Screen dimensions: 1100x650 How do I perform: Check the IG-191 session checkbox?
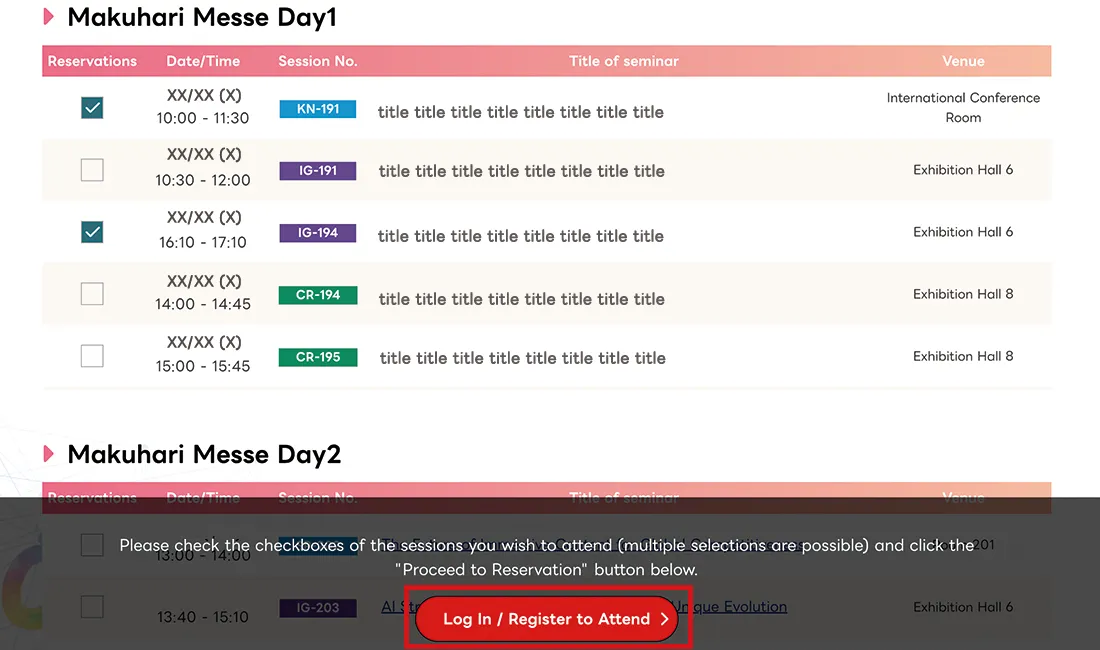point(92,170)
